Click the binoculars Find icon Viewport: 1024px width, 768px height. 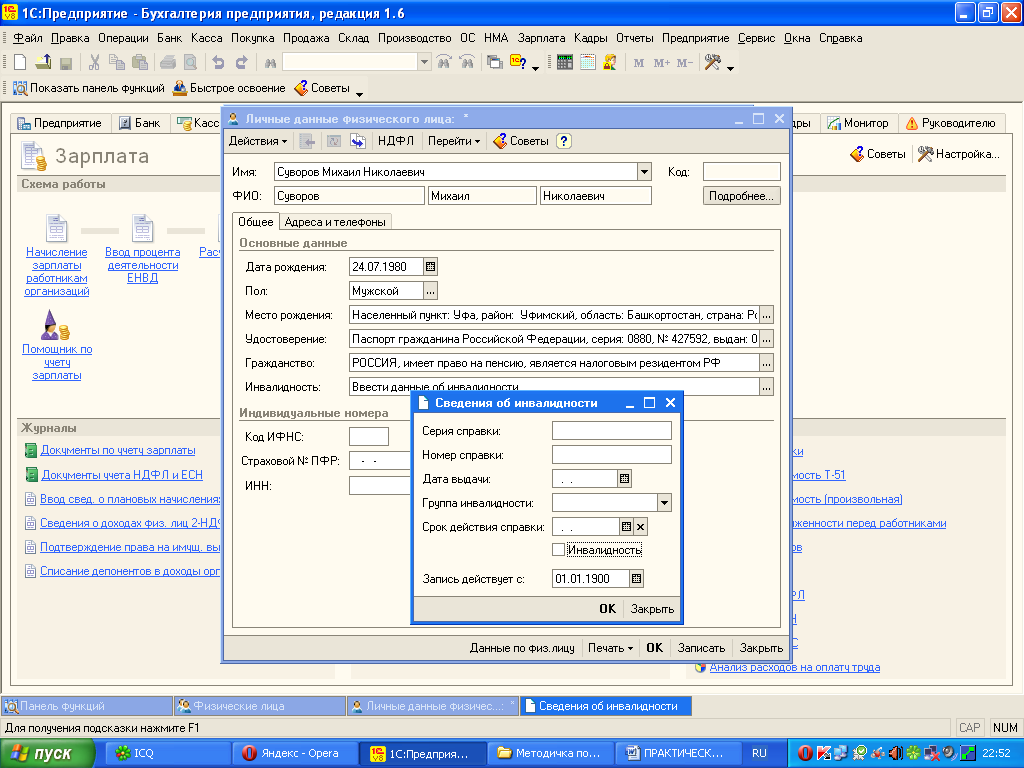[270, 63]
